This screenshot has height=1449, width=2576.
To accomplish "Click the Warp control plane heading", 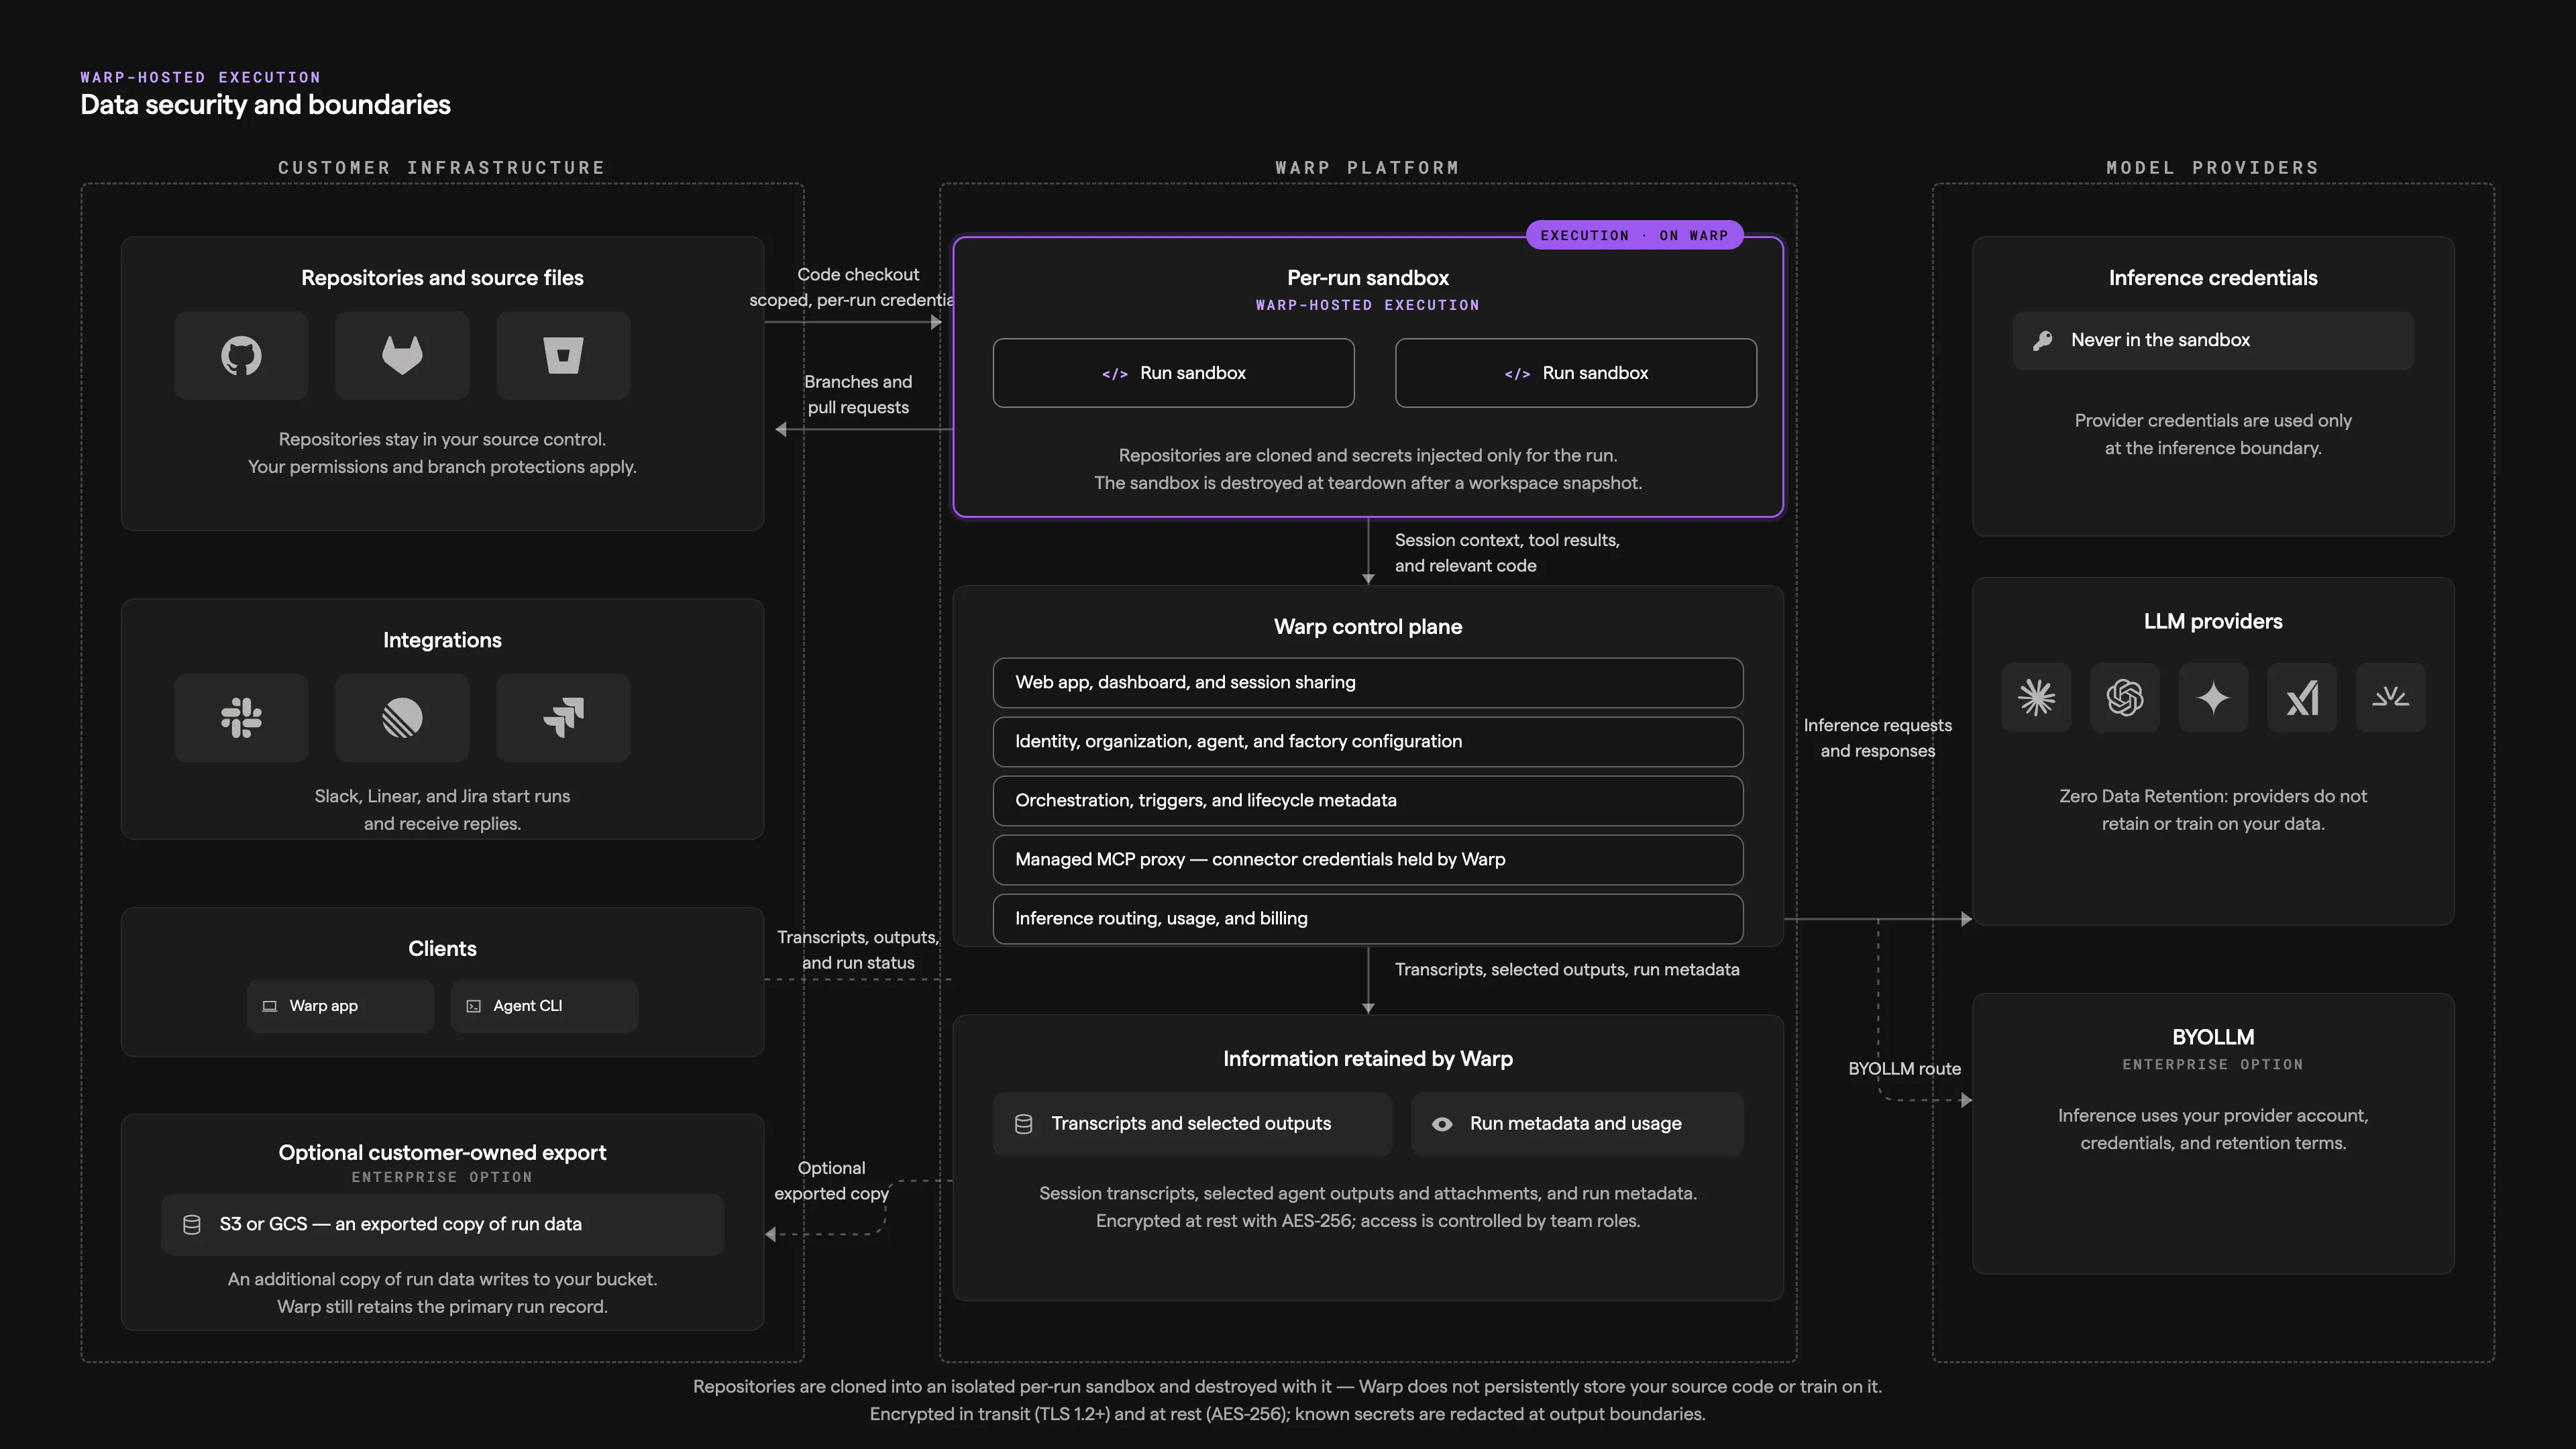I will click(x=1367, y=627).
